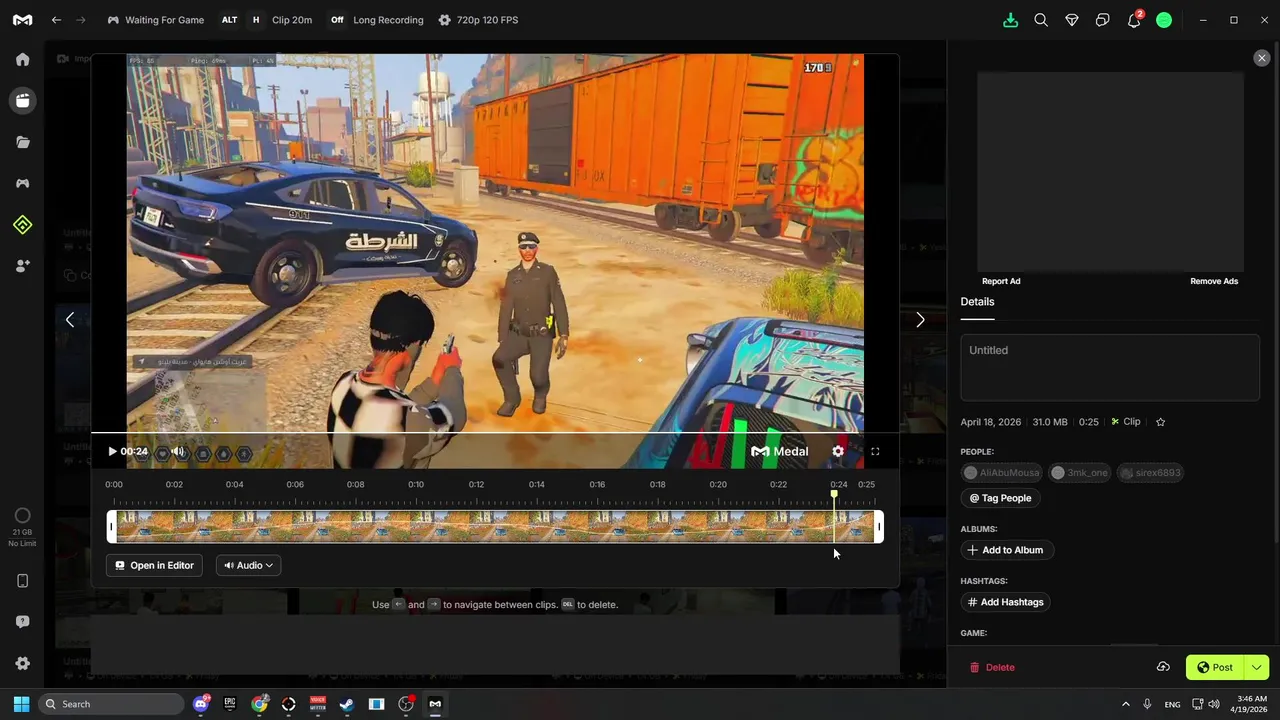Open Steam from the taskbar

[347, 704]
